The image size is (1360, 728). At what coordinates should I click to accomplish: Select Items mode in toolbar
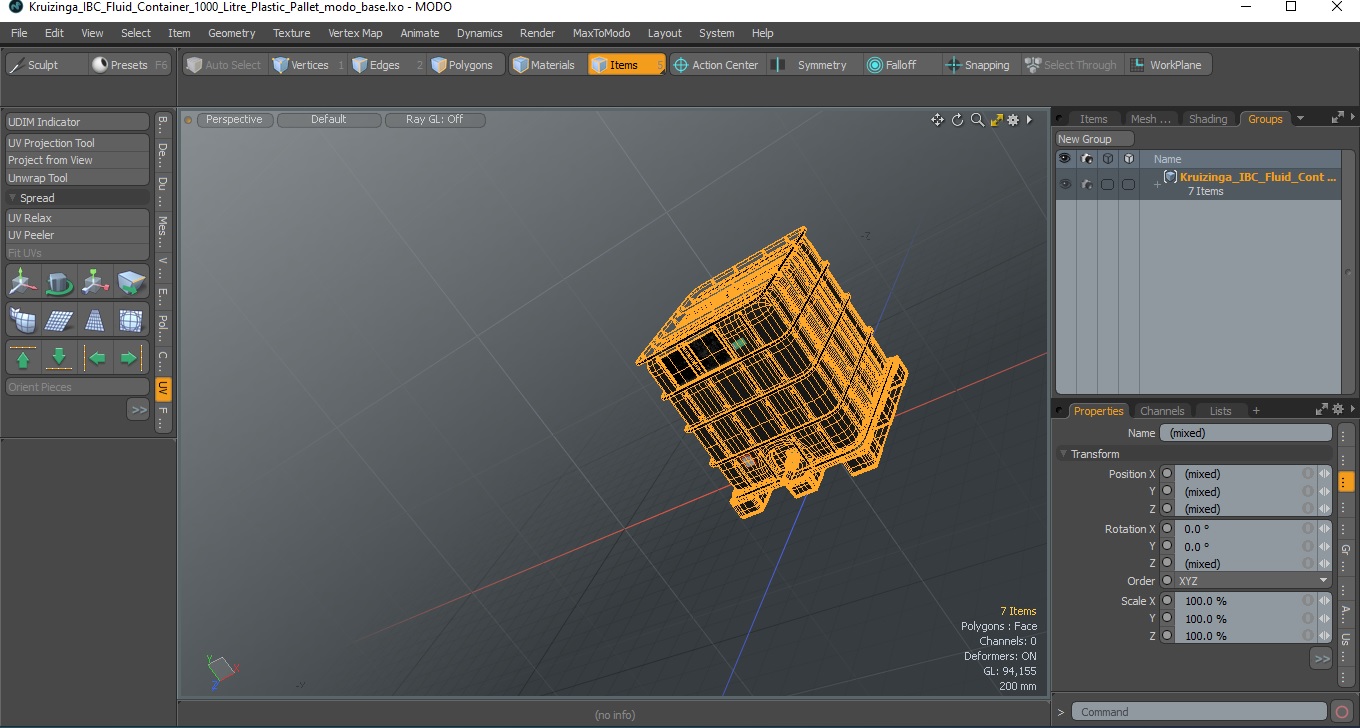[x=626, y=65]
